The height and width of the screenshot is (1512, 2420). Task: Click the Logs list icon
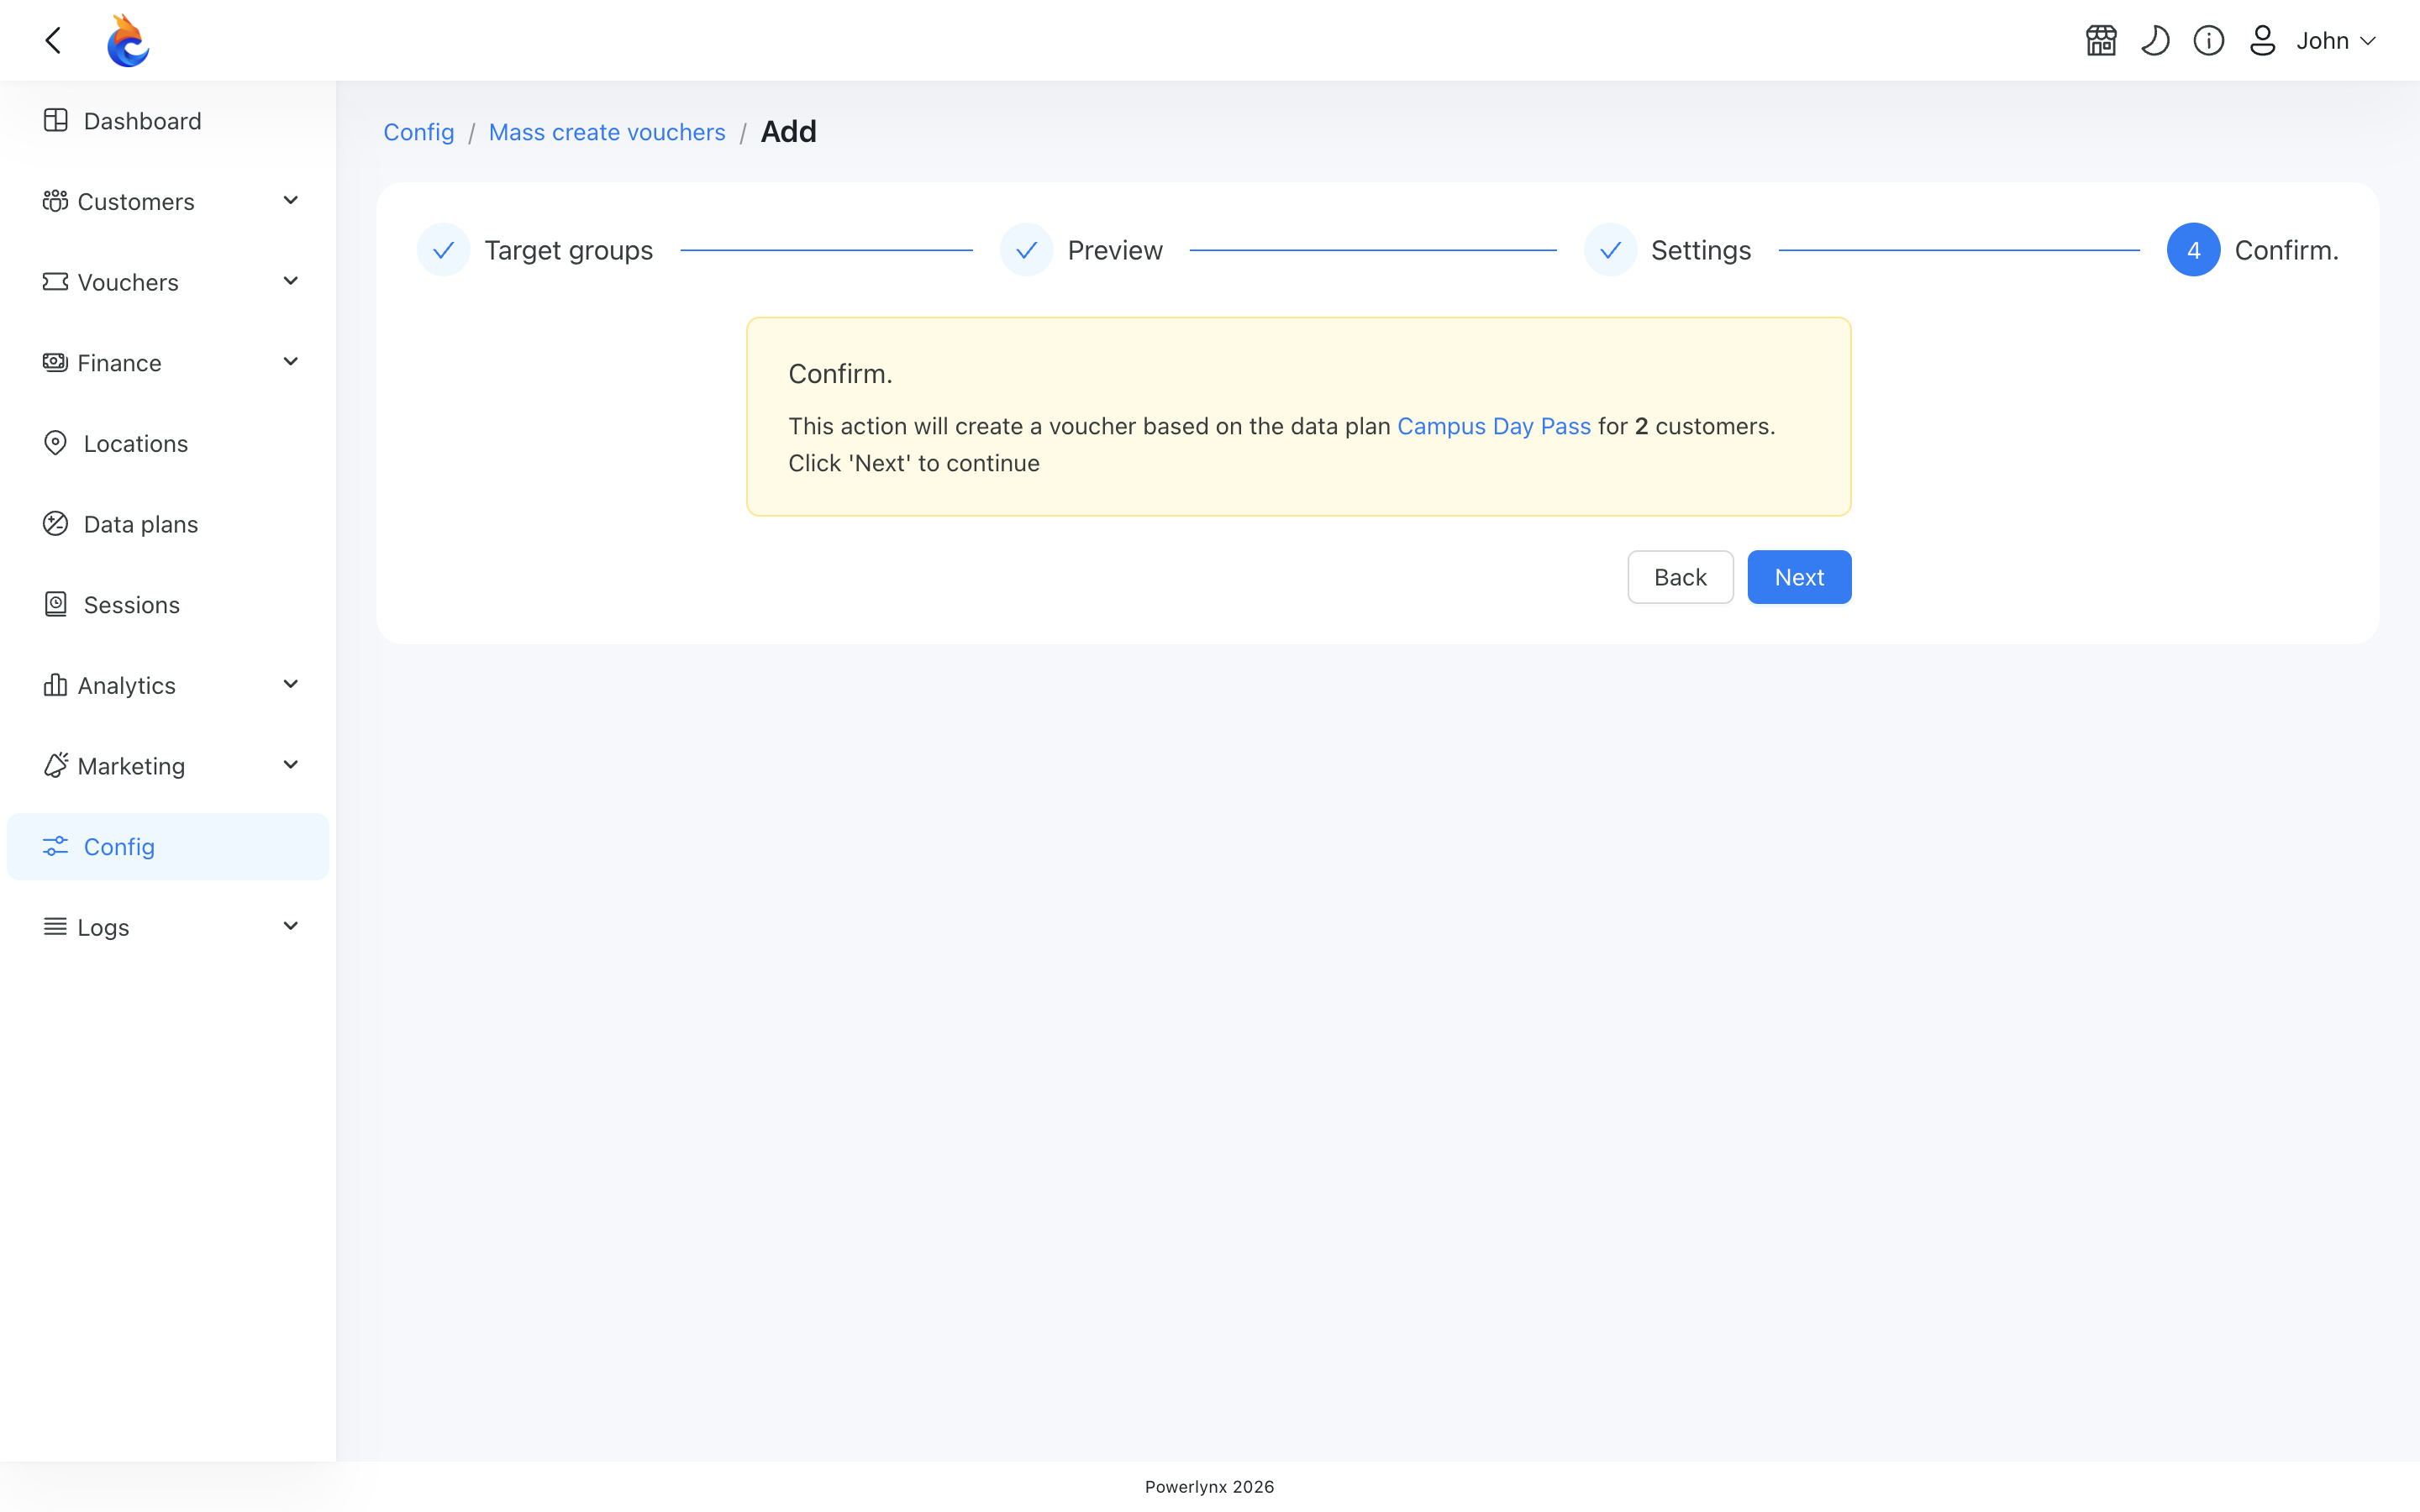[x=55, y=927]
